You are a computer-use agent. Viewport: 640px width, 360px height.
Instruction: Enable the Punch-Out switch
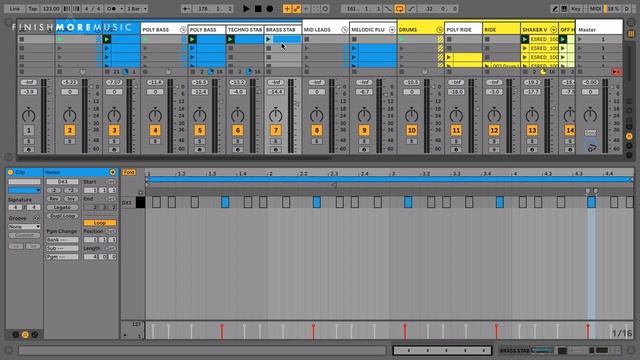[411, 9]
